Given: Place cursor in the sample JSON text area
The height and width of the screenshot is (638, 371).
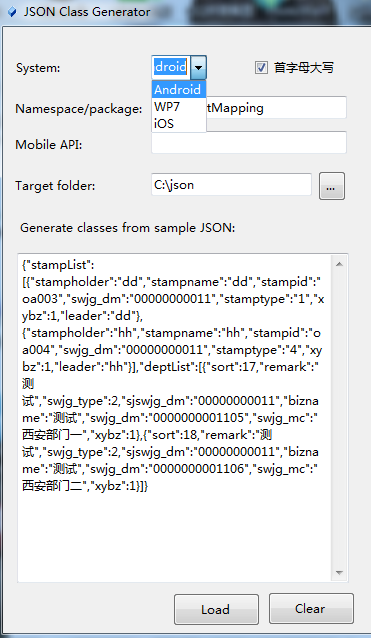Looking at the screenshot, I should tap(175, 418).
